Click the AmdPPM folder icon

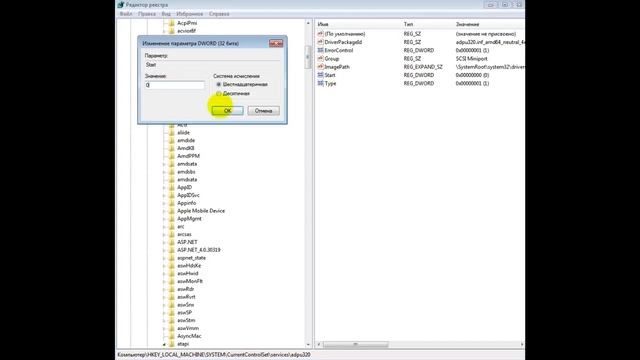tap(172, 156)
